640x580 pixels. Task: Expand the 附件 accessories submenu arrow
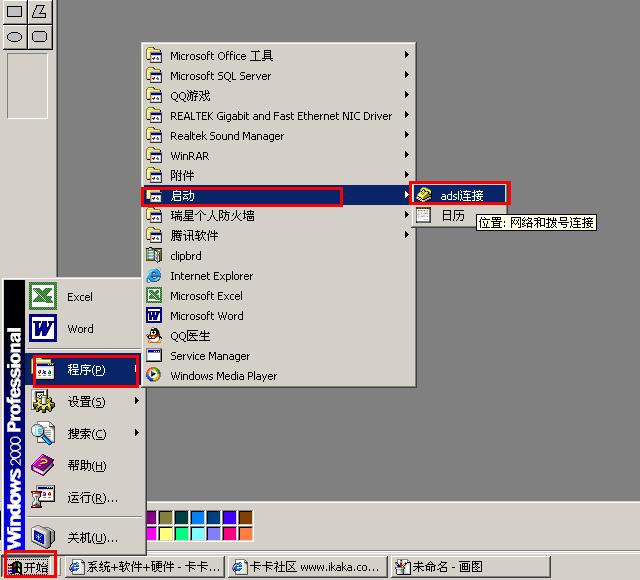coord(407,175)
